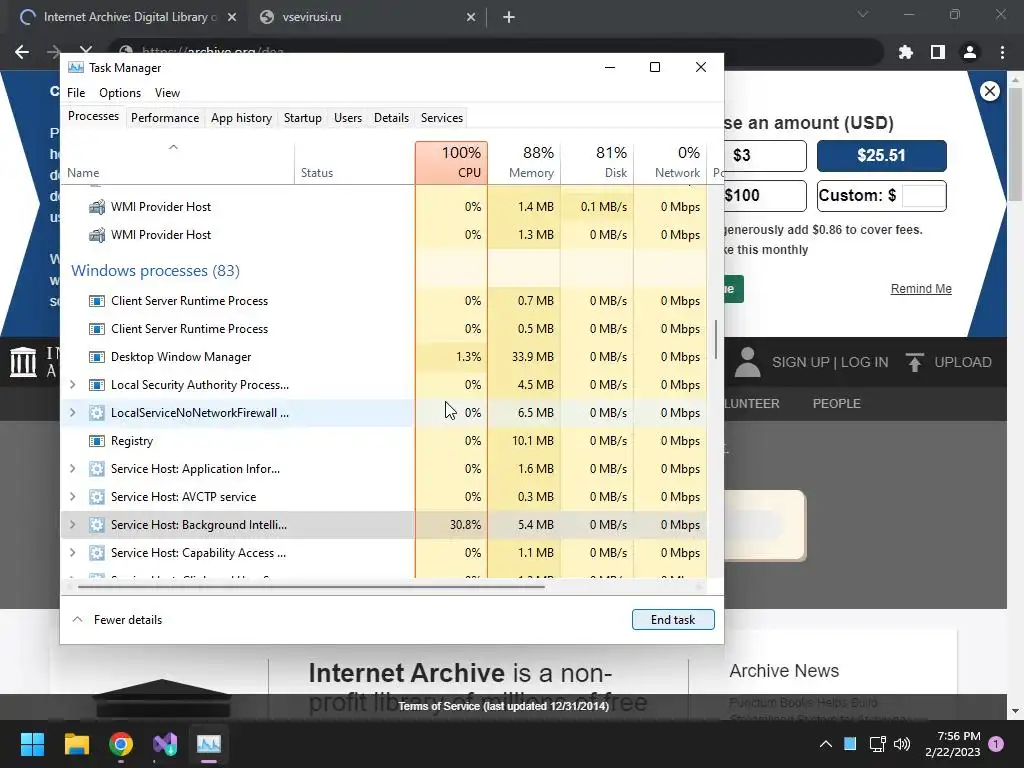Select the Windows processes (83) group header
Screen dimensions: 1024x768
pos(155,270)
